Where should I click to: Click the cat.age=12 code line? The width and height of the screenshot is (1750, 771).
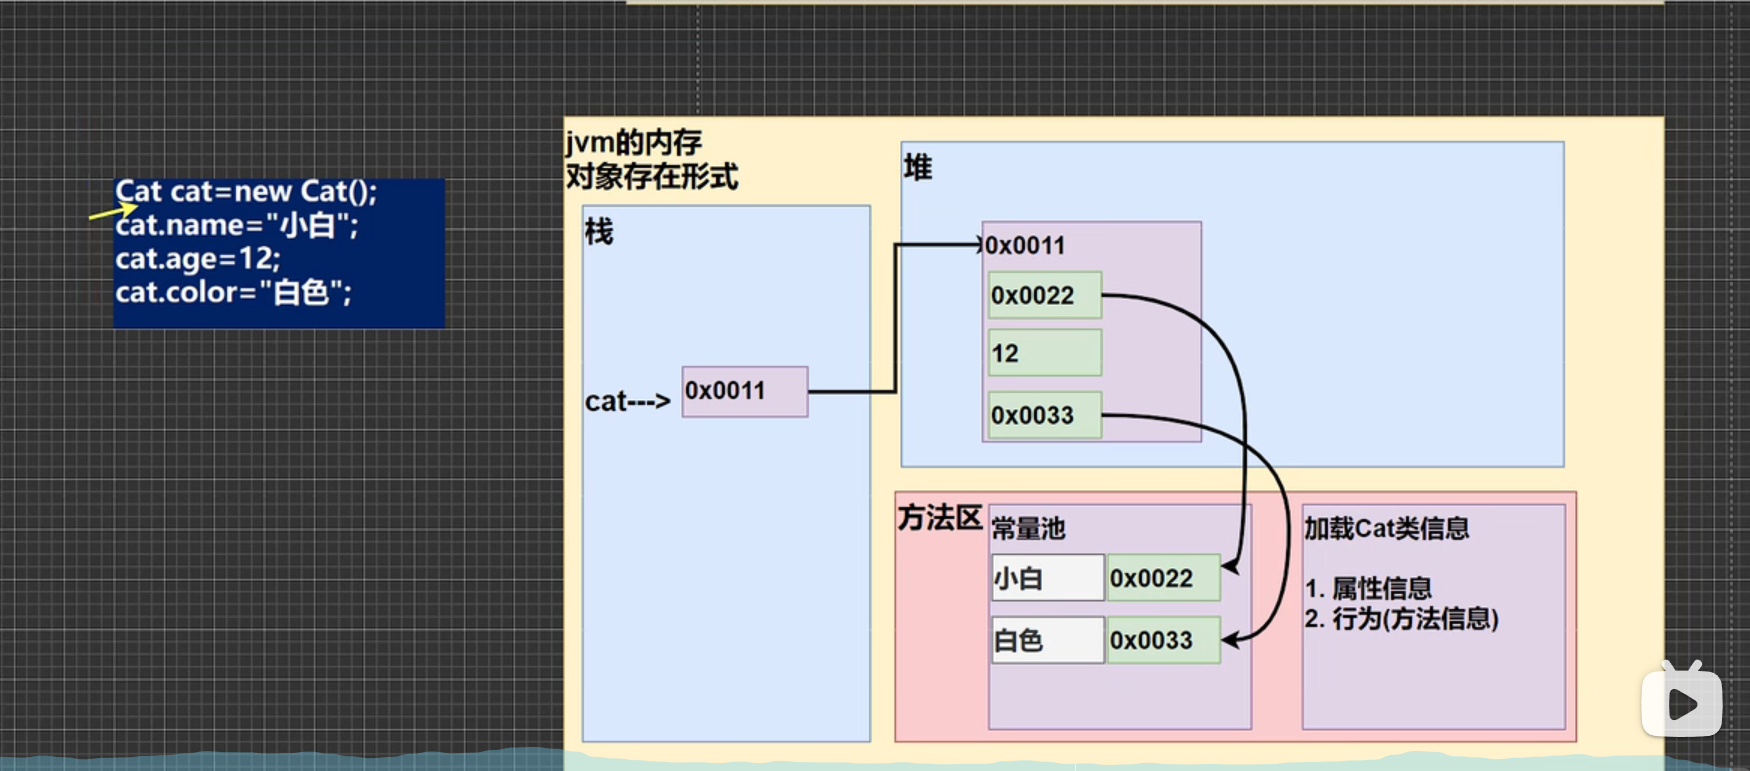point(198,259)
